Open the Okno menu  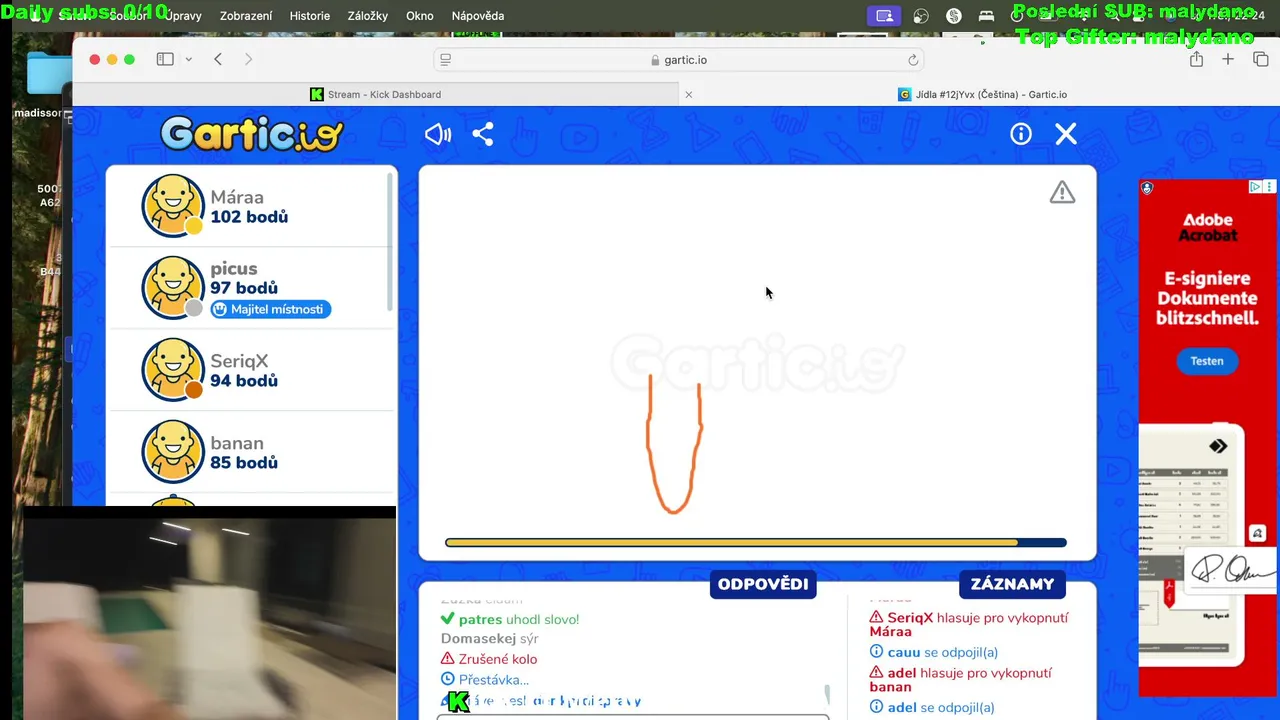[x=420, y=16]
